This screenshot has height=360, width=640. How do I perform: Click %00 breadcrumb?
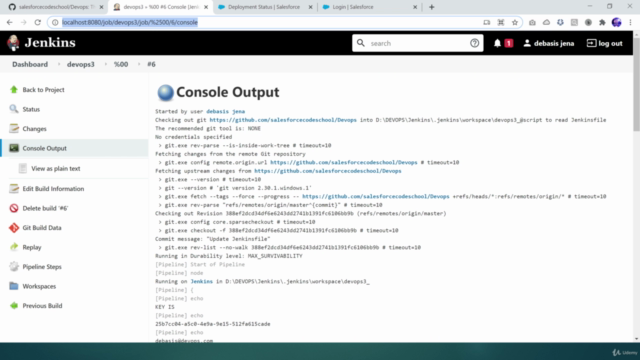pyautogui.click(x=121, y=64)
